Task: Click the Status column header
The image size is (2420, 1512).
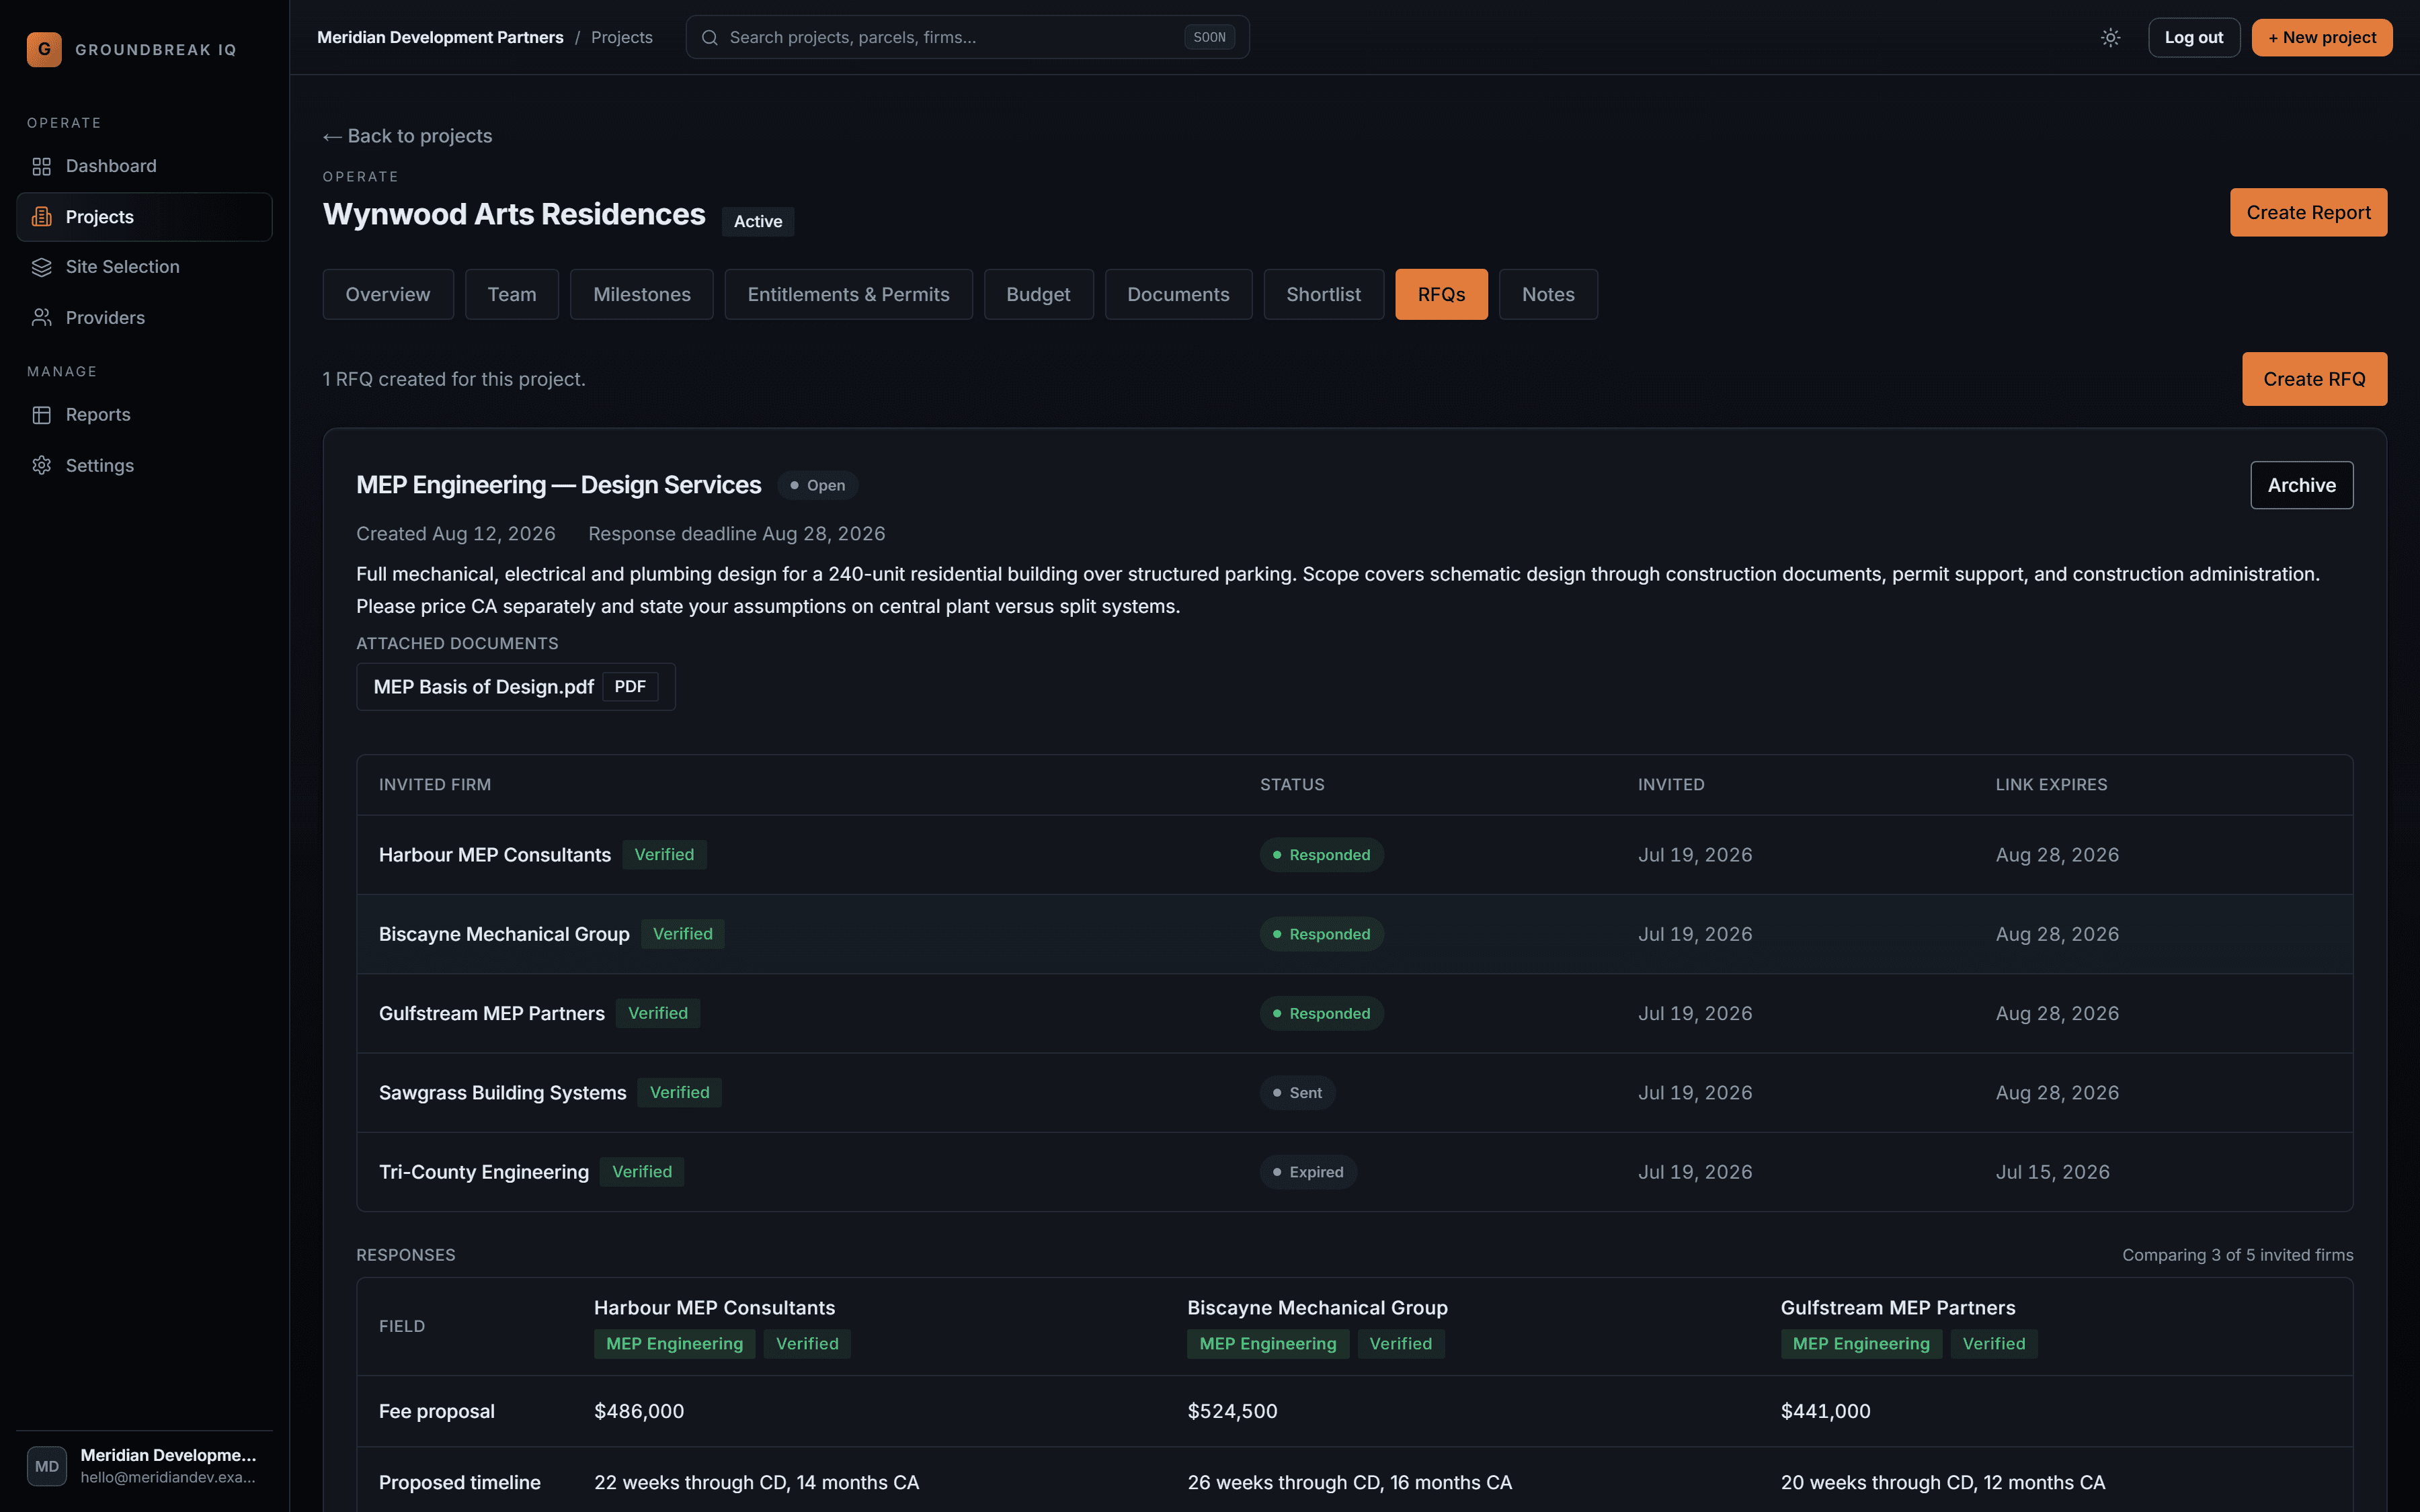Action: point(1292,785)
